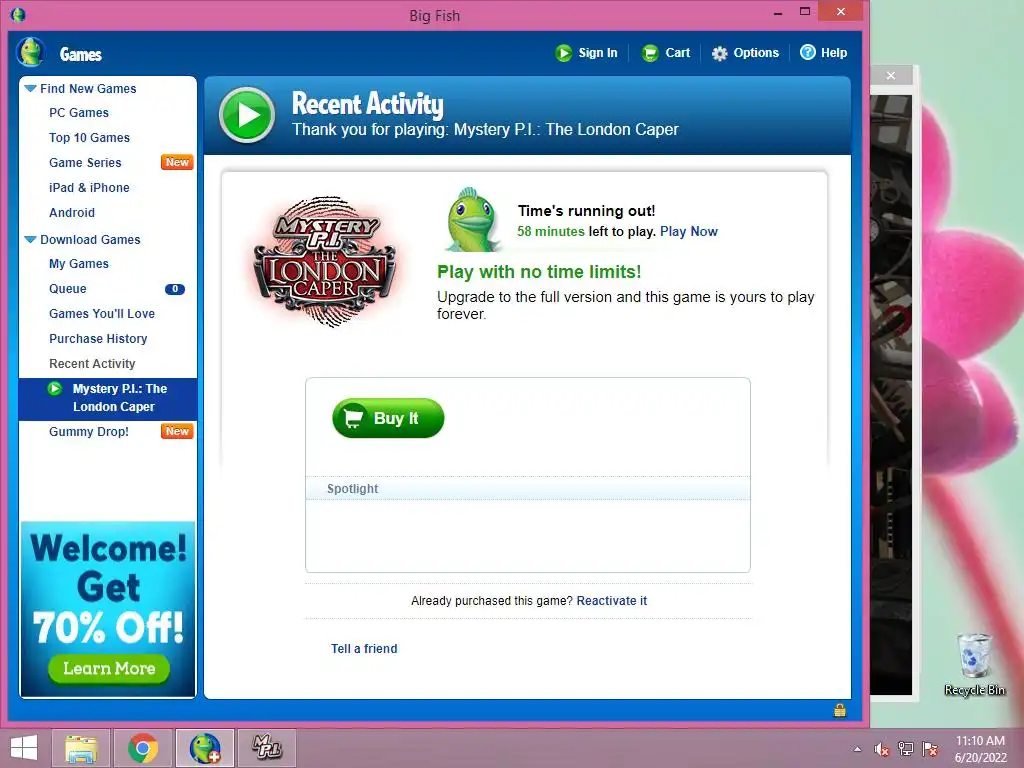Switch to Mystery P.I. taskbar icon
Screen dimensions: 1024x768
(266, 748)
